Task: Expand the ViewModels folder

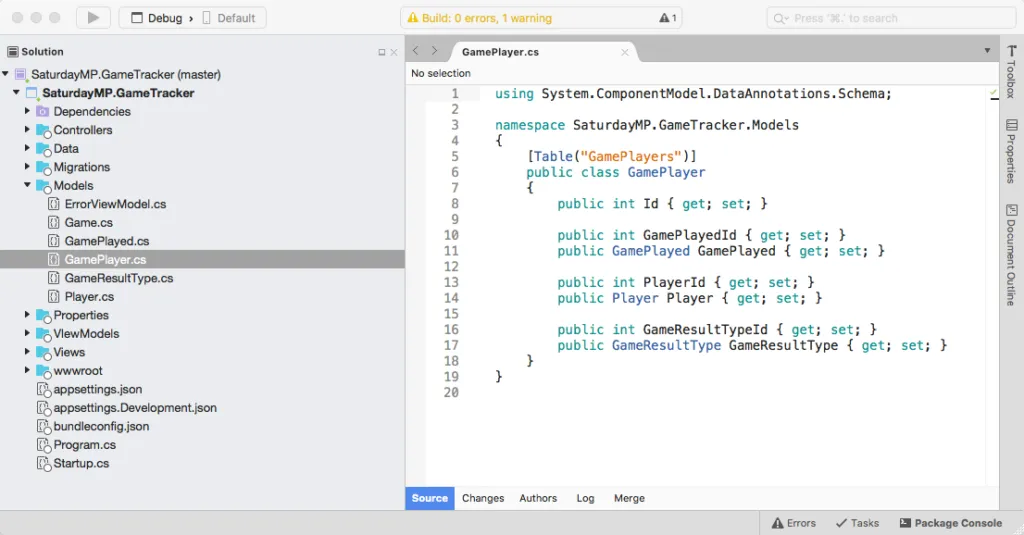Action: click(x=27, y=333)
